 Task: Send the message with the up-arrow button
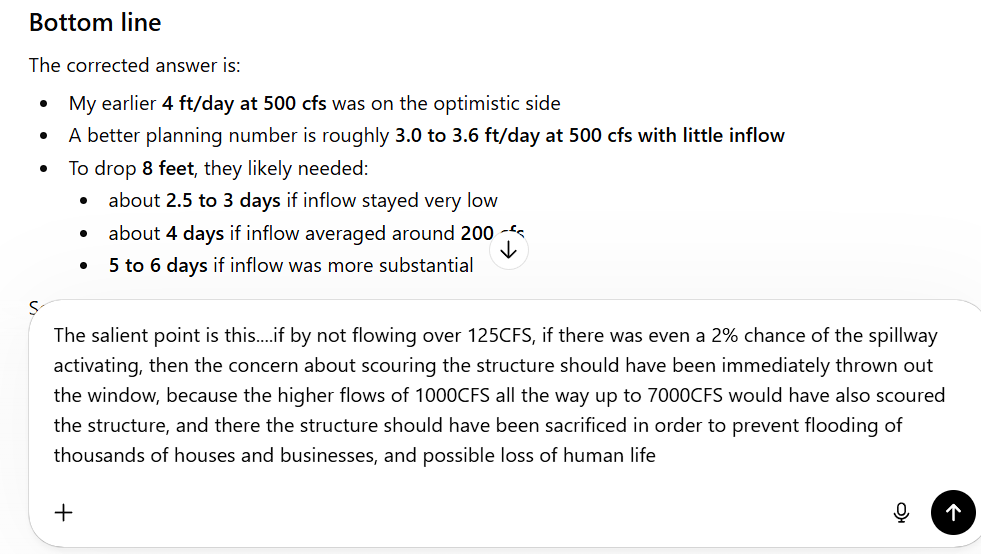tap(953, 513)
